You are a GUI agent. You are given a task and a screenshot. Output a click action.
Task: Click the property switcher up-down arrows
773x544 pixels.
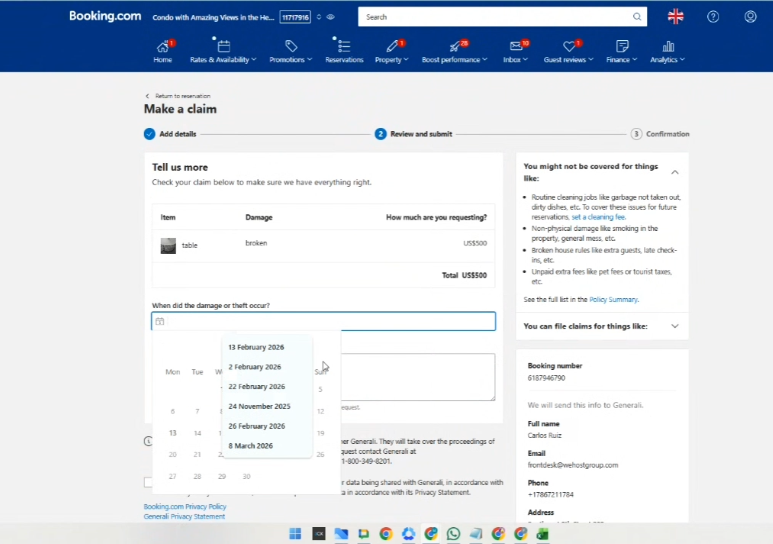coord(319,17)
